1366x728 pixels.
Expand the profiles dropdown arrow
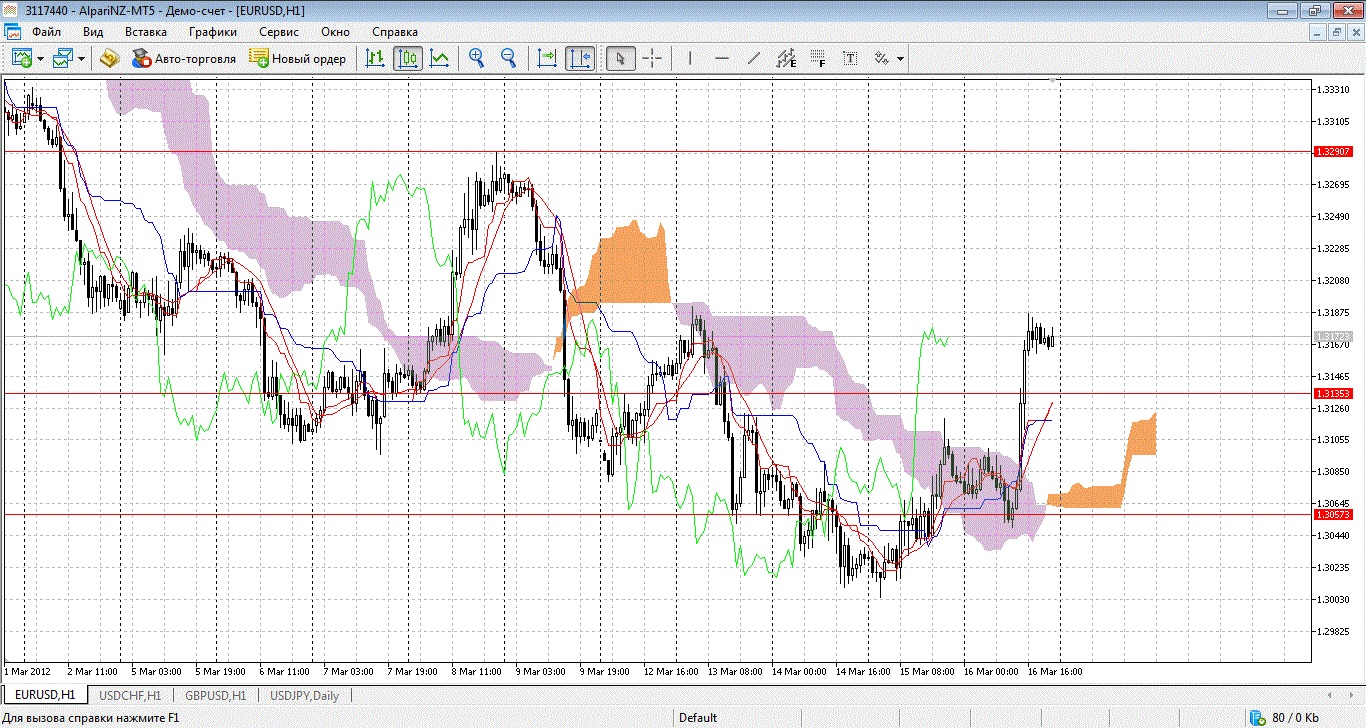pos(81,59)
